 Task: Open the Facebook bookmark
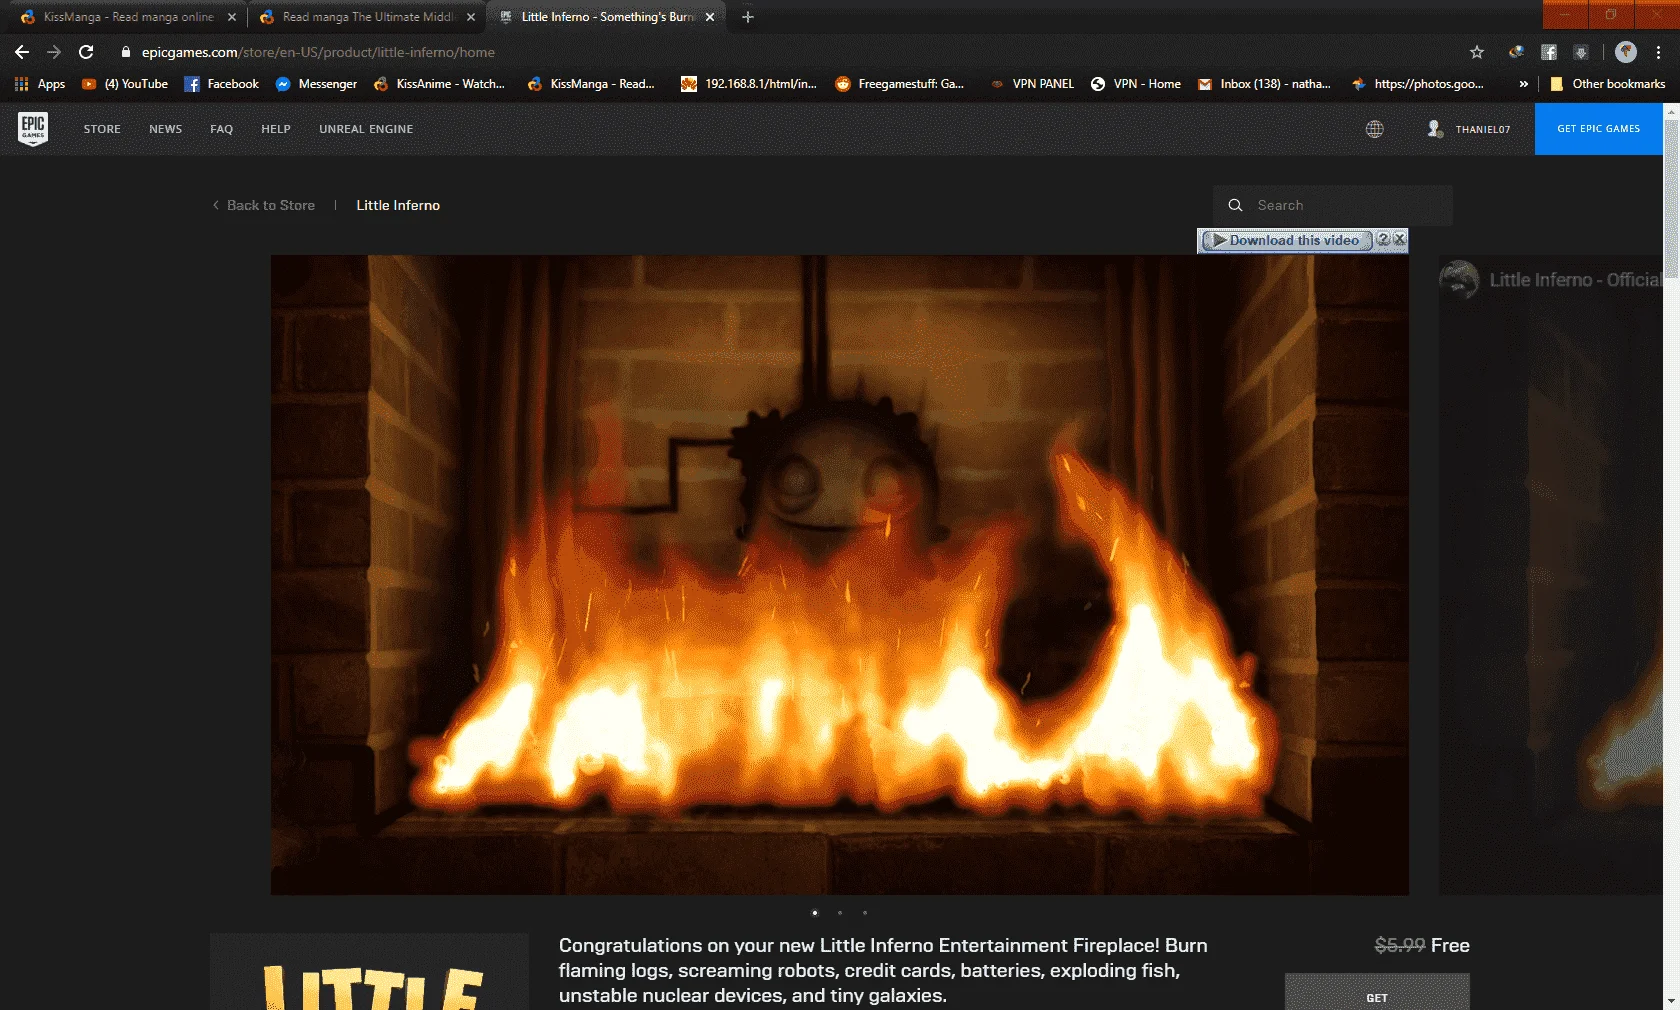click(x=222, y=84)
